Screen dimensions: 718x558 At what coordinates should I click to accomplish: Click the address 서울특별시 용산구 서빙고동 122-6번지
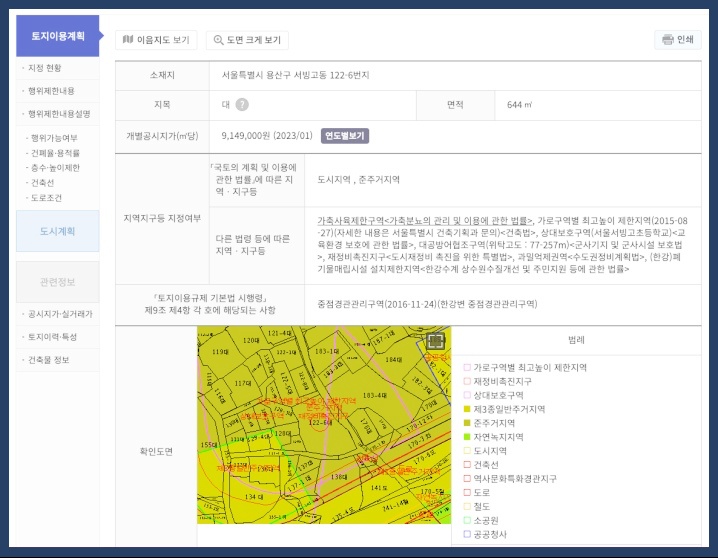296,75
